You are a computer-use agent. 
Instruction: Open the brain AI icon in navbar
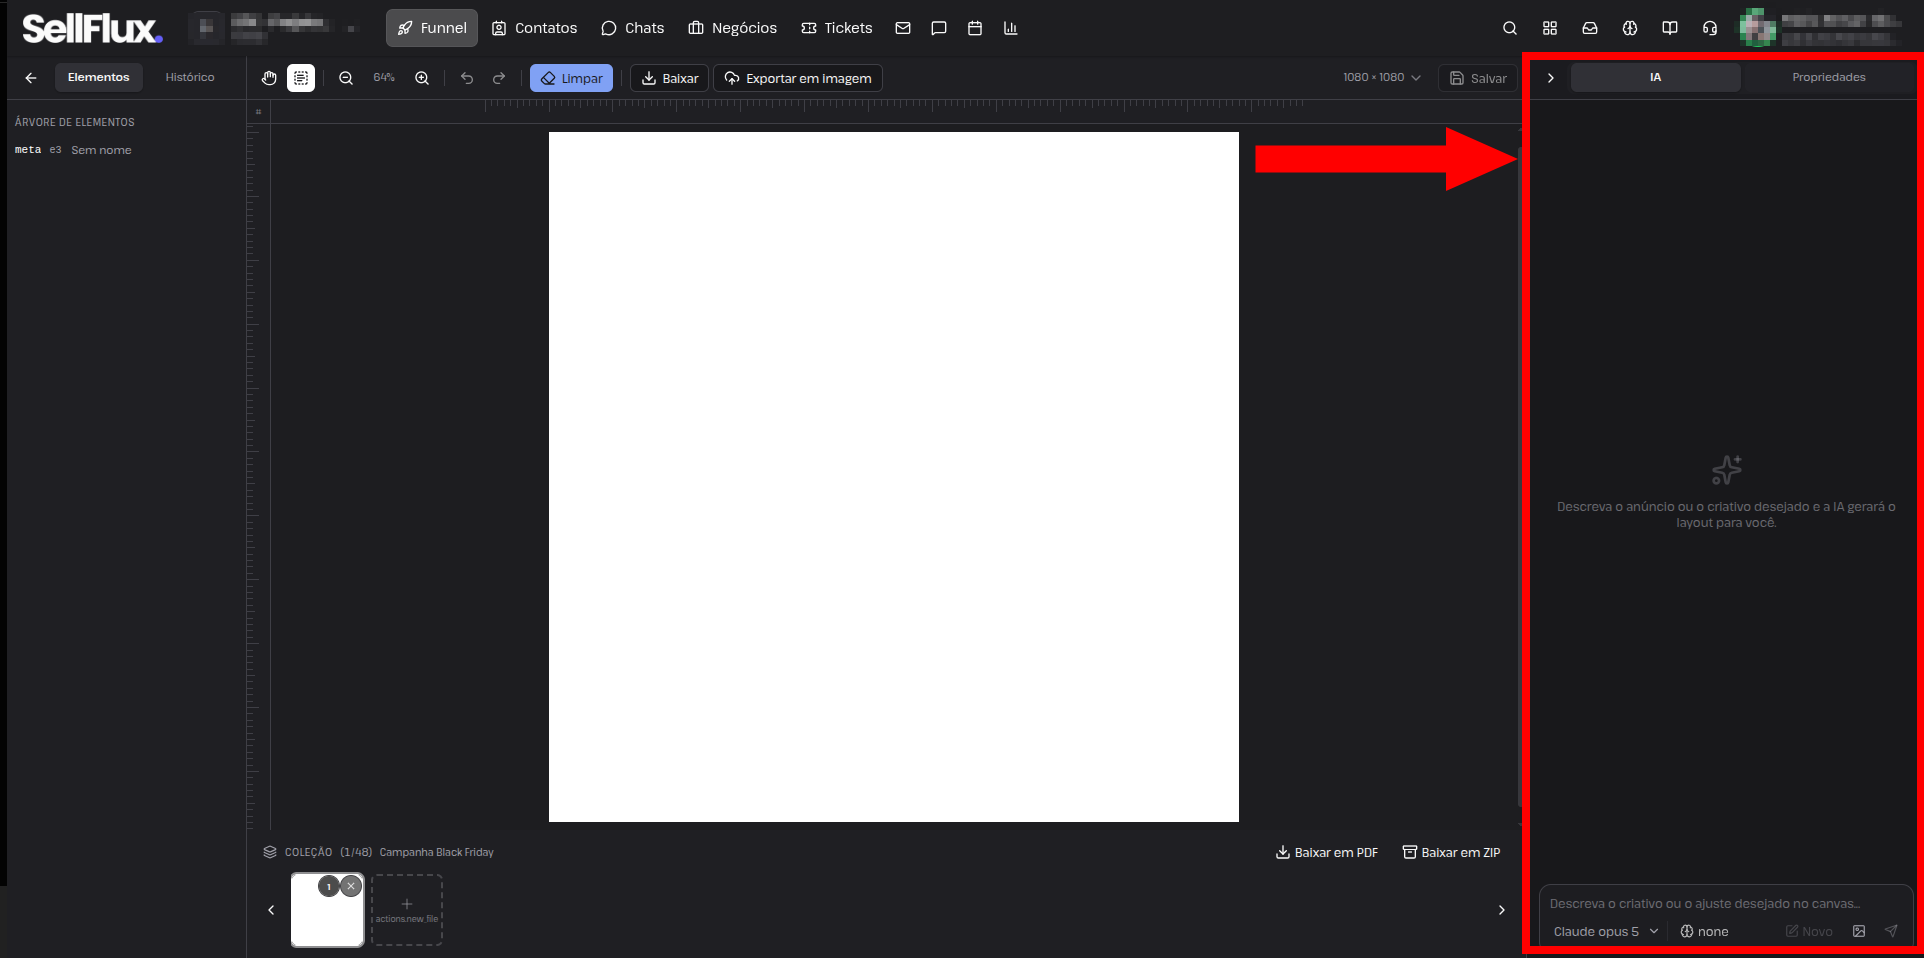pos(1630,28)
